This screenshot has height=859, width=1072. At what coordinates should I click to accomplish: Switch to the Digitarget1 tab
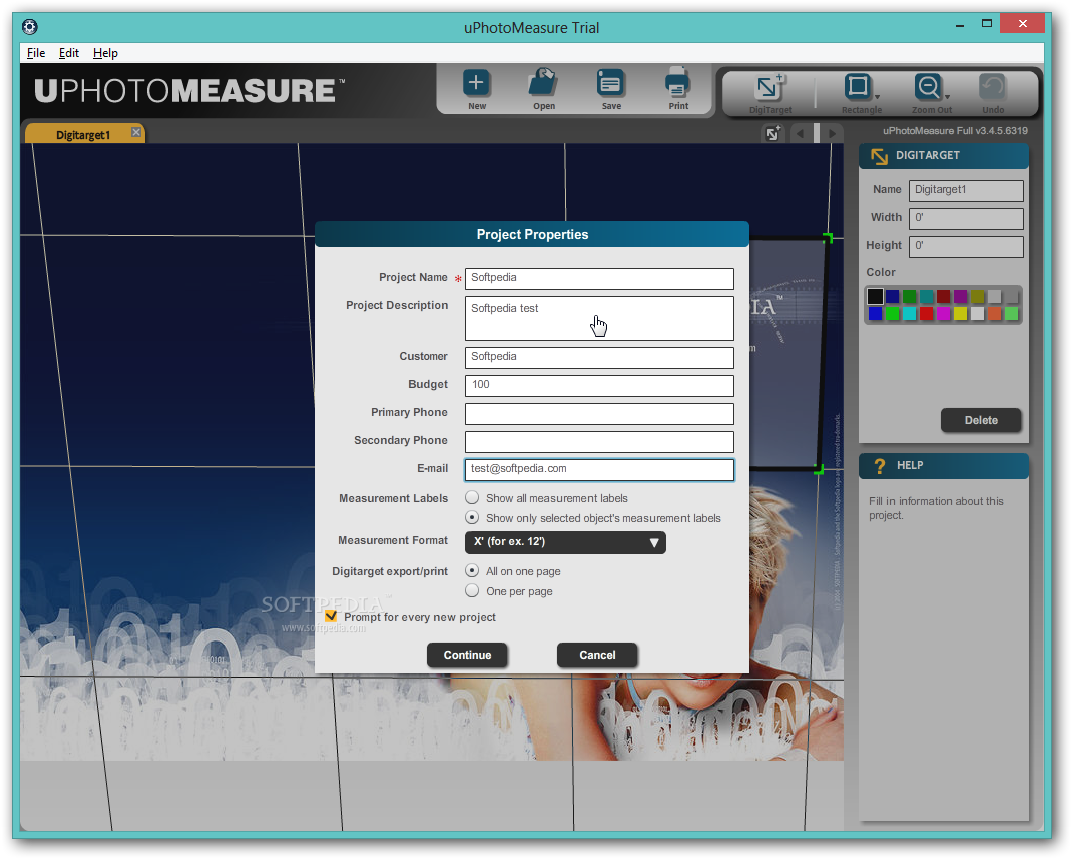(x=83, y=135)
